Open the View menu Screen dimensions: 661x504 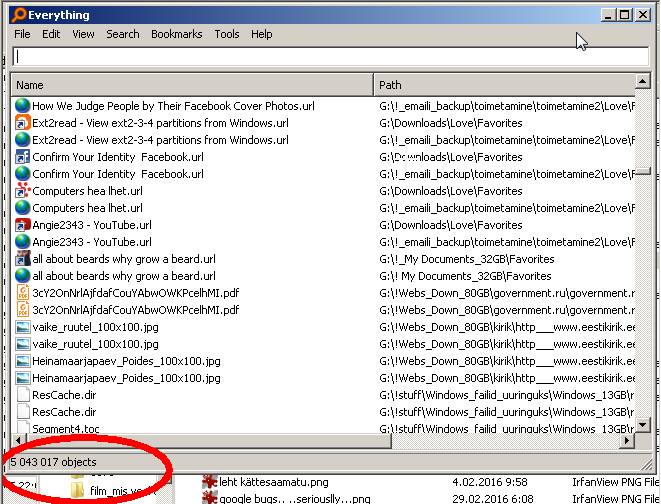83,34
